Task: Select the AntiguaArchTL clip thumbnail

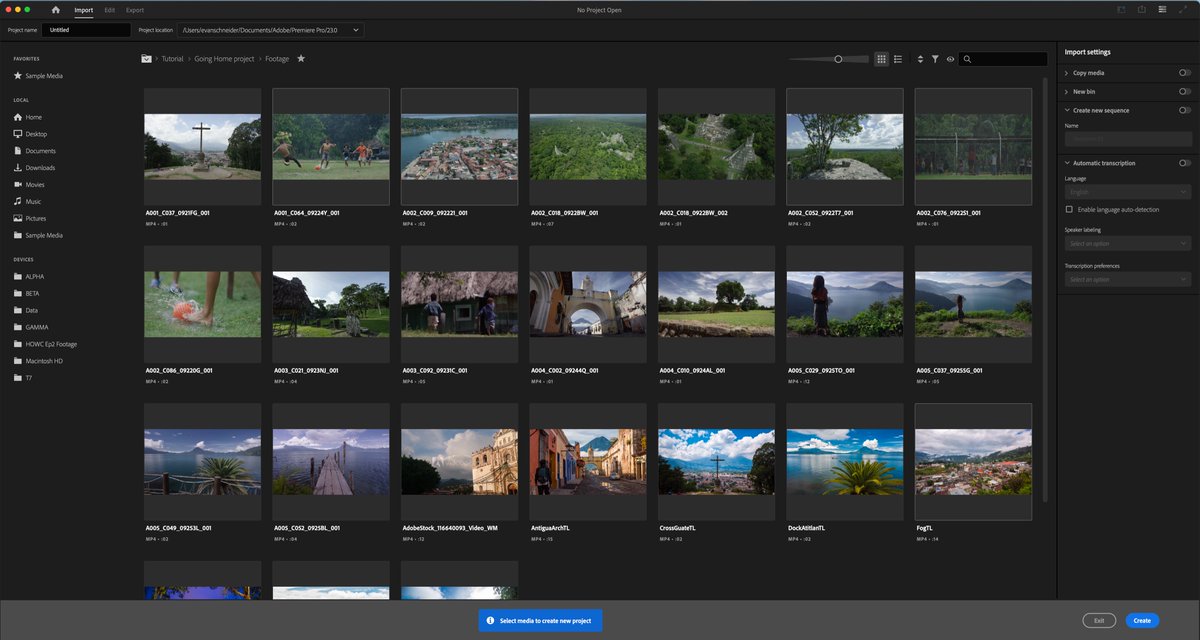Action: (588, 462)
